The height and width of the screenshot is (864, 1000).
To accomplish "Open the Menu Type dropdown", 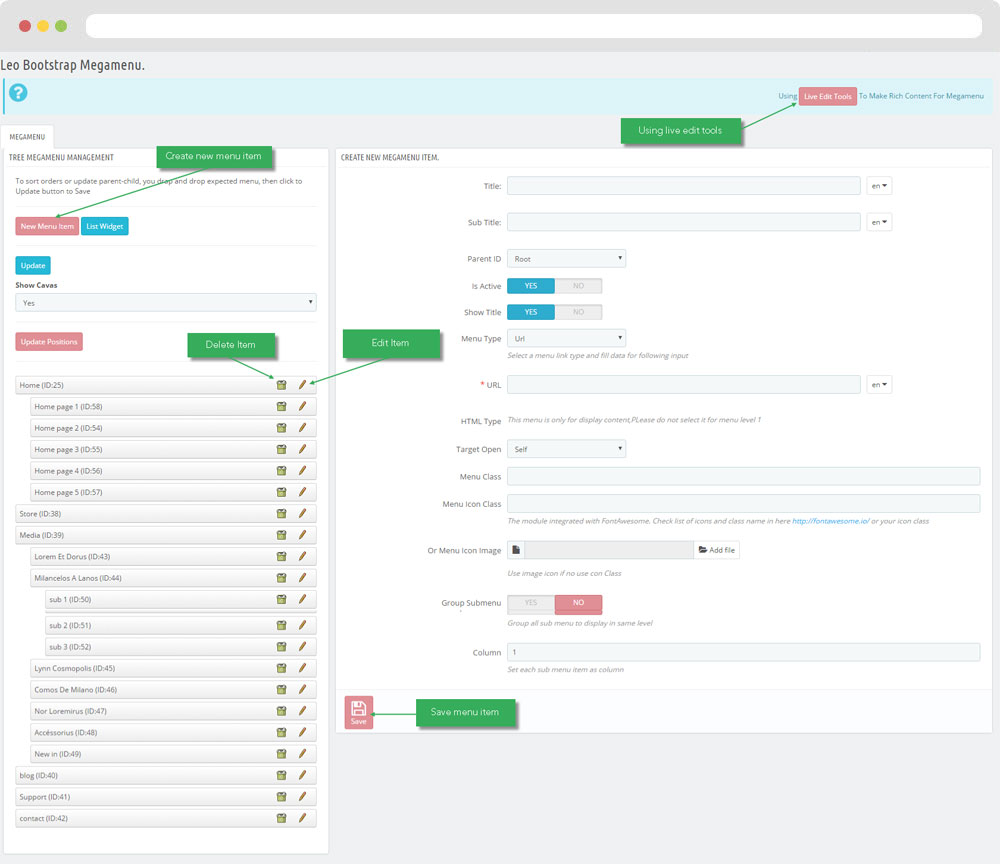I will (x=566, y=339).
